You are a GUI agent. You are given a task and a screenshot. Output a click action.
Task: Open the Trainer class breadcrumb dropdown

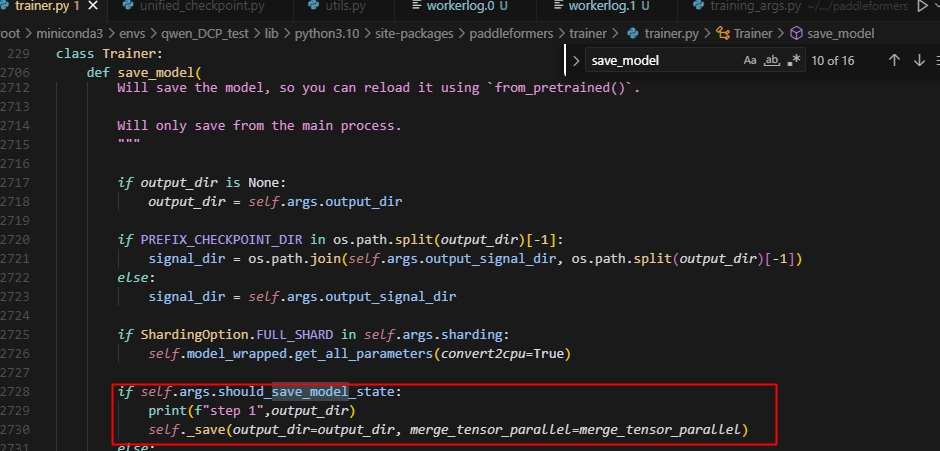(x=752, y=33)
